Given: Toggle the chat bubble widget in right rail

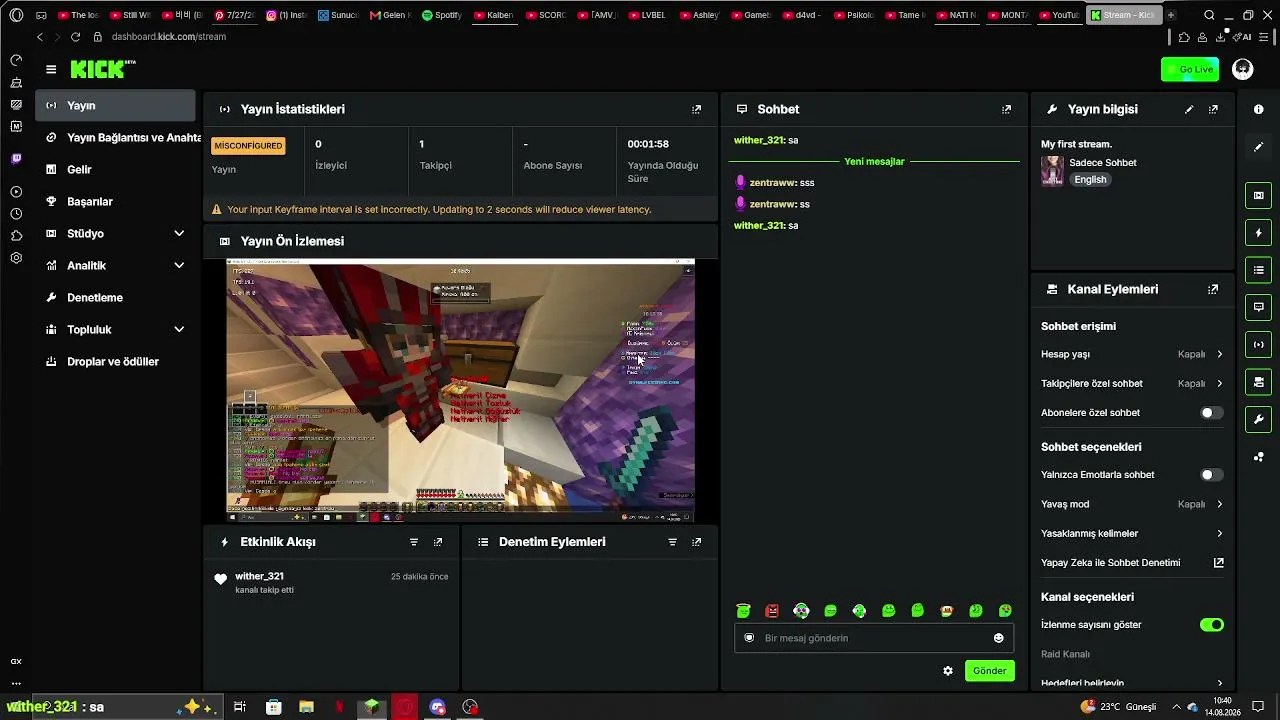Looking at the screenshot, I should [1259, 307].
